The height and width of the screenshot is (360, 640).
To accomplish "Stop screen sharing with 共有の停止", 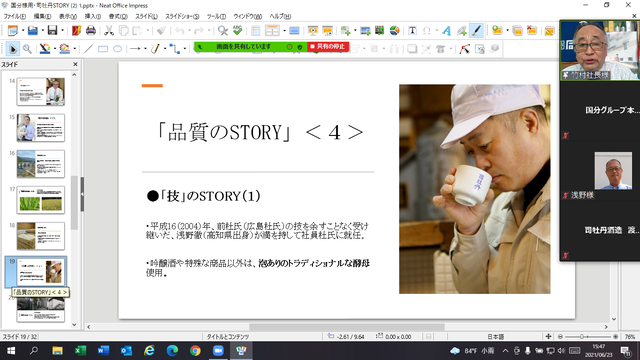I will tap(328, 47).
